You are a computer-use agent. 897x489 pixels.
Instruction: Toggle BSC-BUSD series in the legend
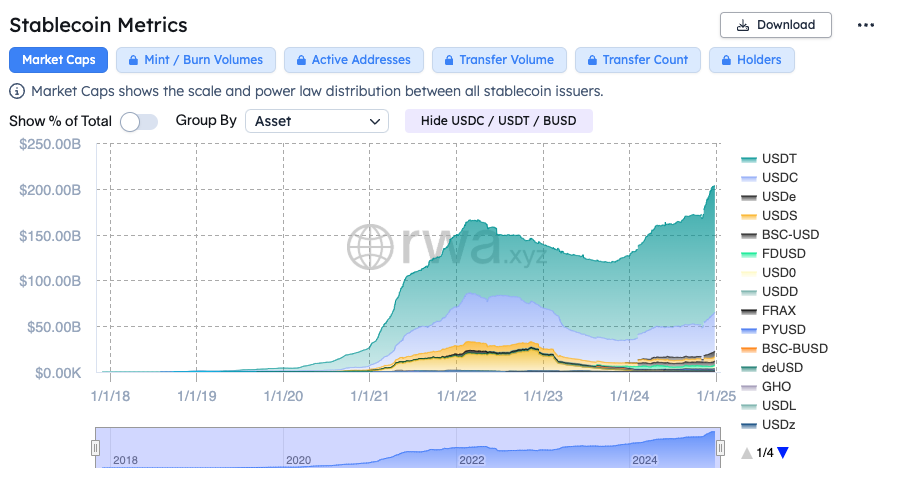coord(784,348)
